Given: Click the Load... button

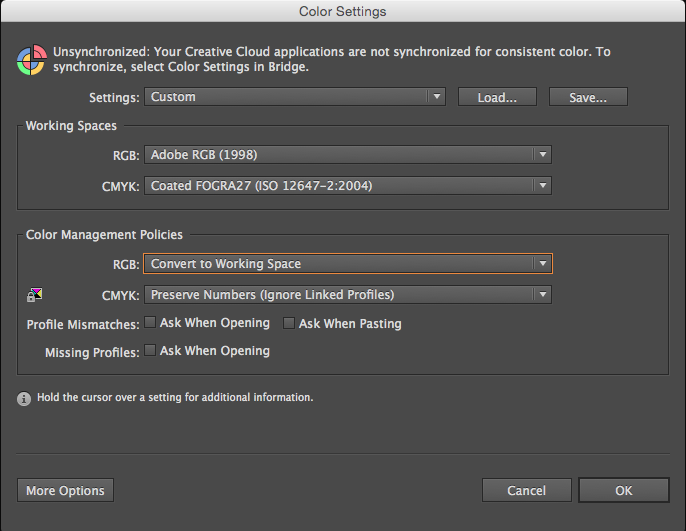Looking at the screenshot, I should pyautogui.click(x=497, y=97).
